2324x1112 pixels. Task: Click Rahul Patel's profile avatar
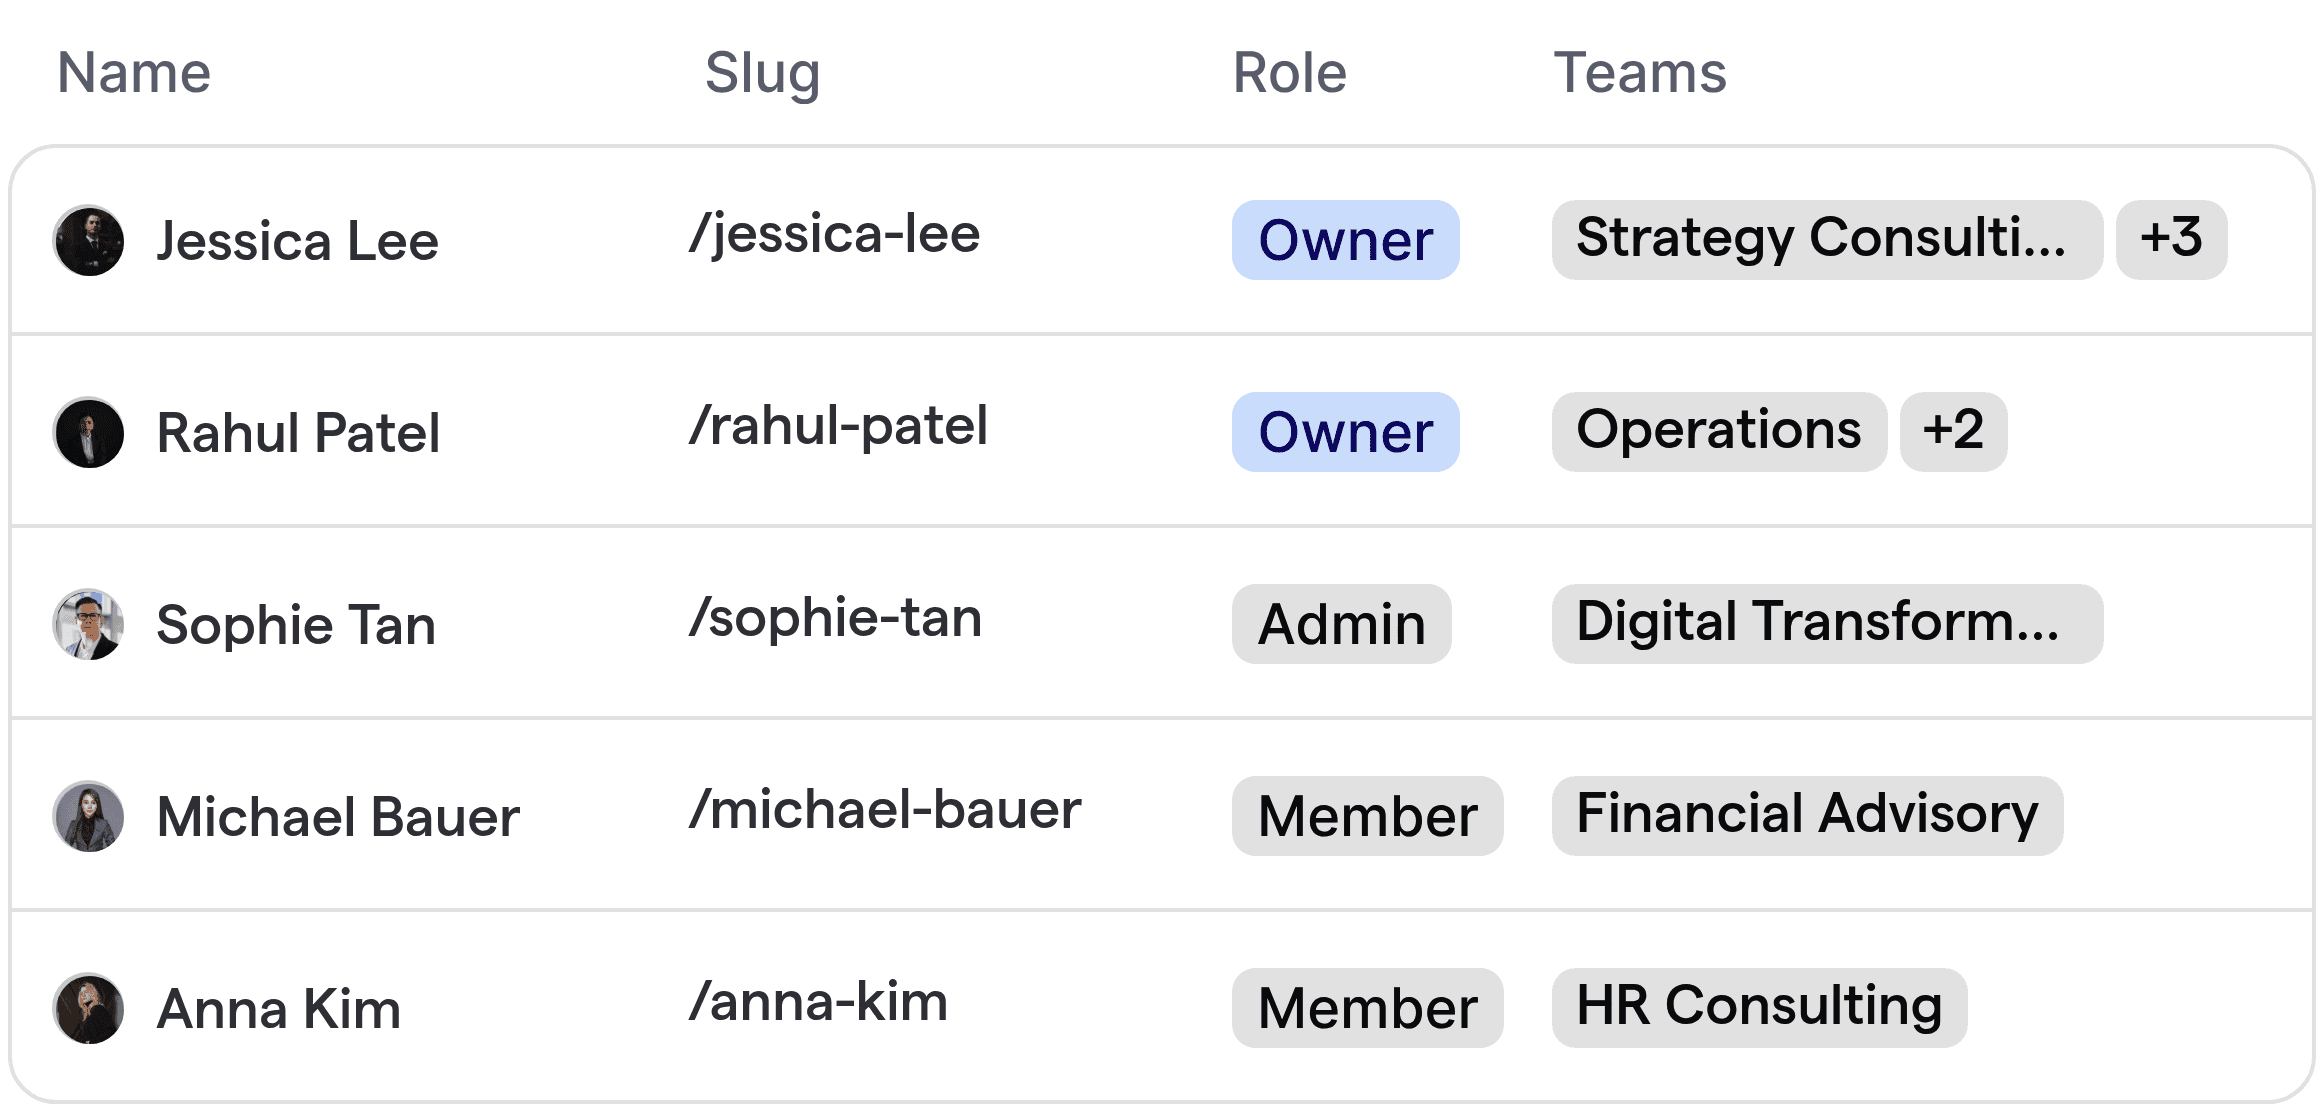click(x=90, y=432)
